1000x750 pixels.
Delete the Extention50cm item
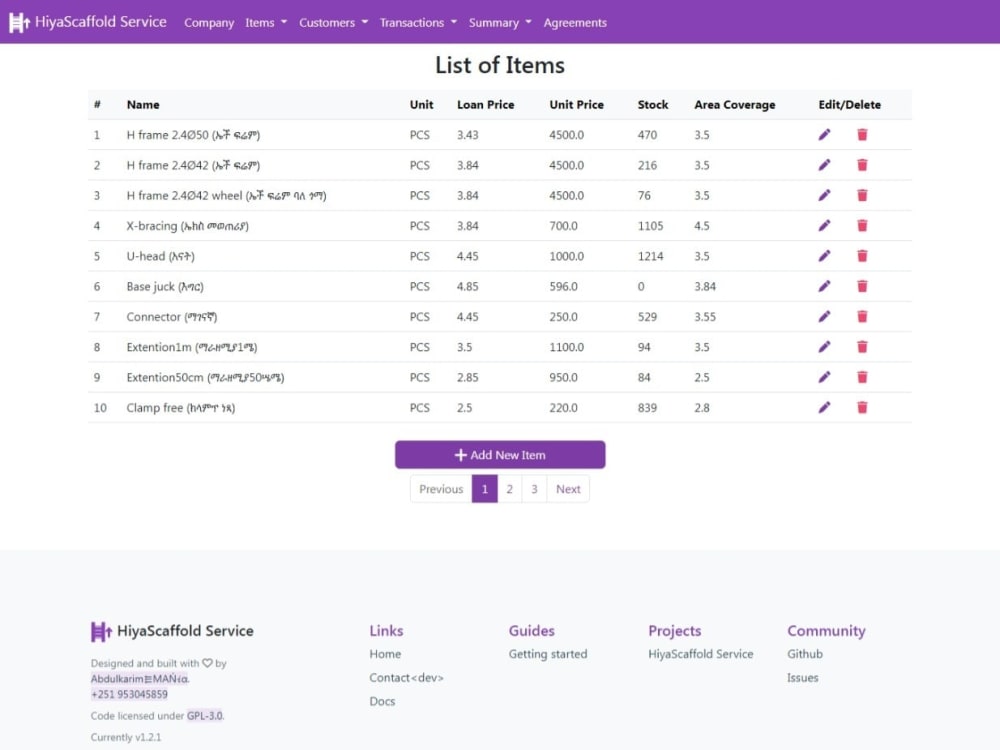[x=862, y=378]
